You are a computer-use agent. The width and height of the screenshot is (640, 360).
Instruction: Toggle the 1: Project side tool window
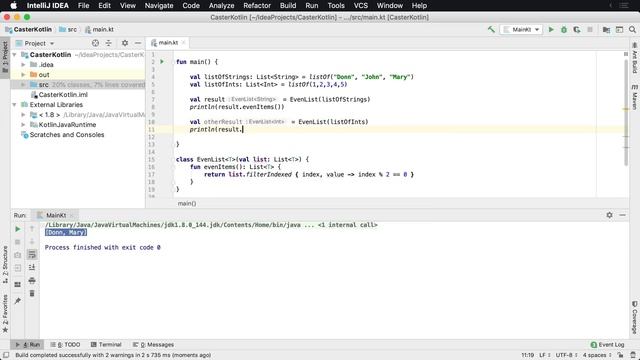5,57
